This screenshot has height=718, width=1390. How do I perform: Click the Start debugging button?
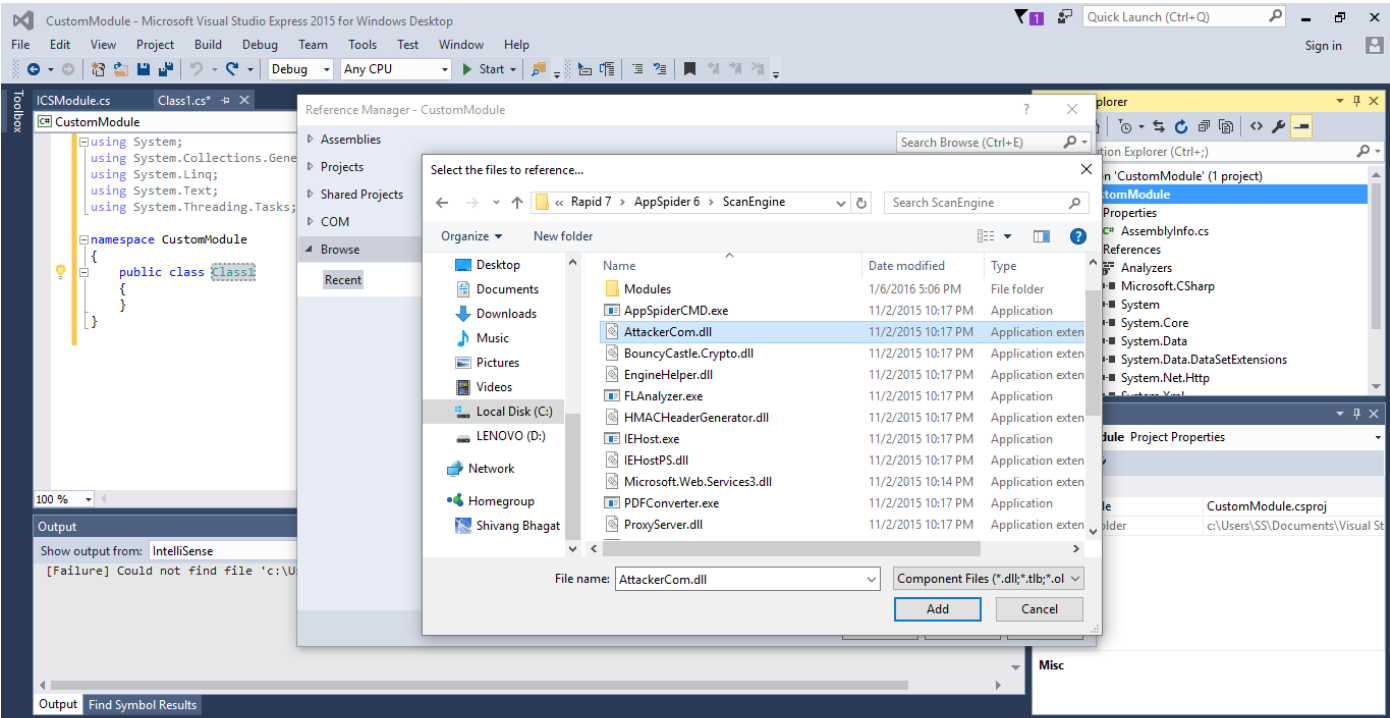pyautogui.click(x=482, y=69)
